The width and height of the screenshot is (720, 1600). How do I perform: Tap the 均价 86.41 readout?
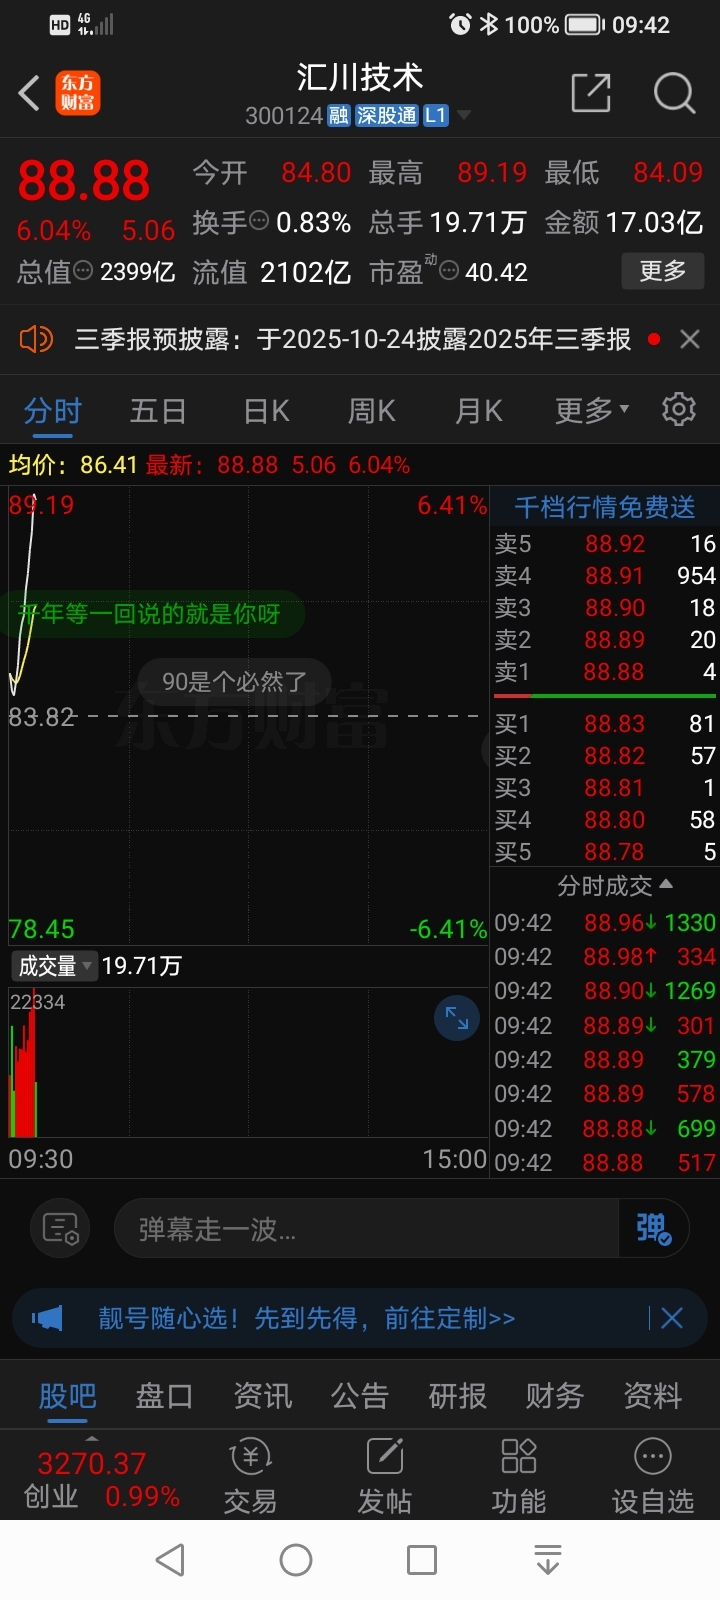point(73,465)
